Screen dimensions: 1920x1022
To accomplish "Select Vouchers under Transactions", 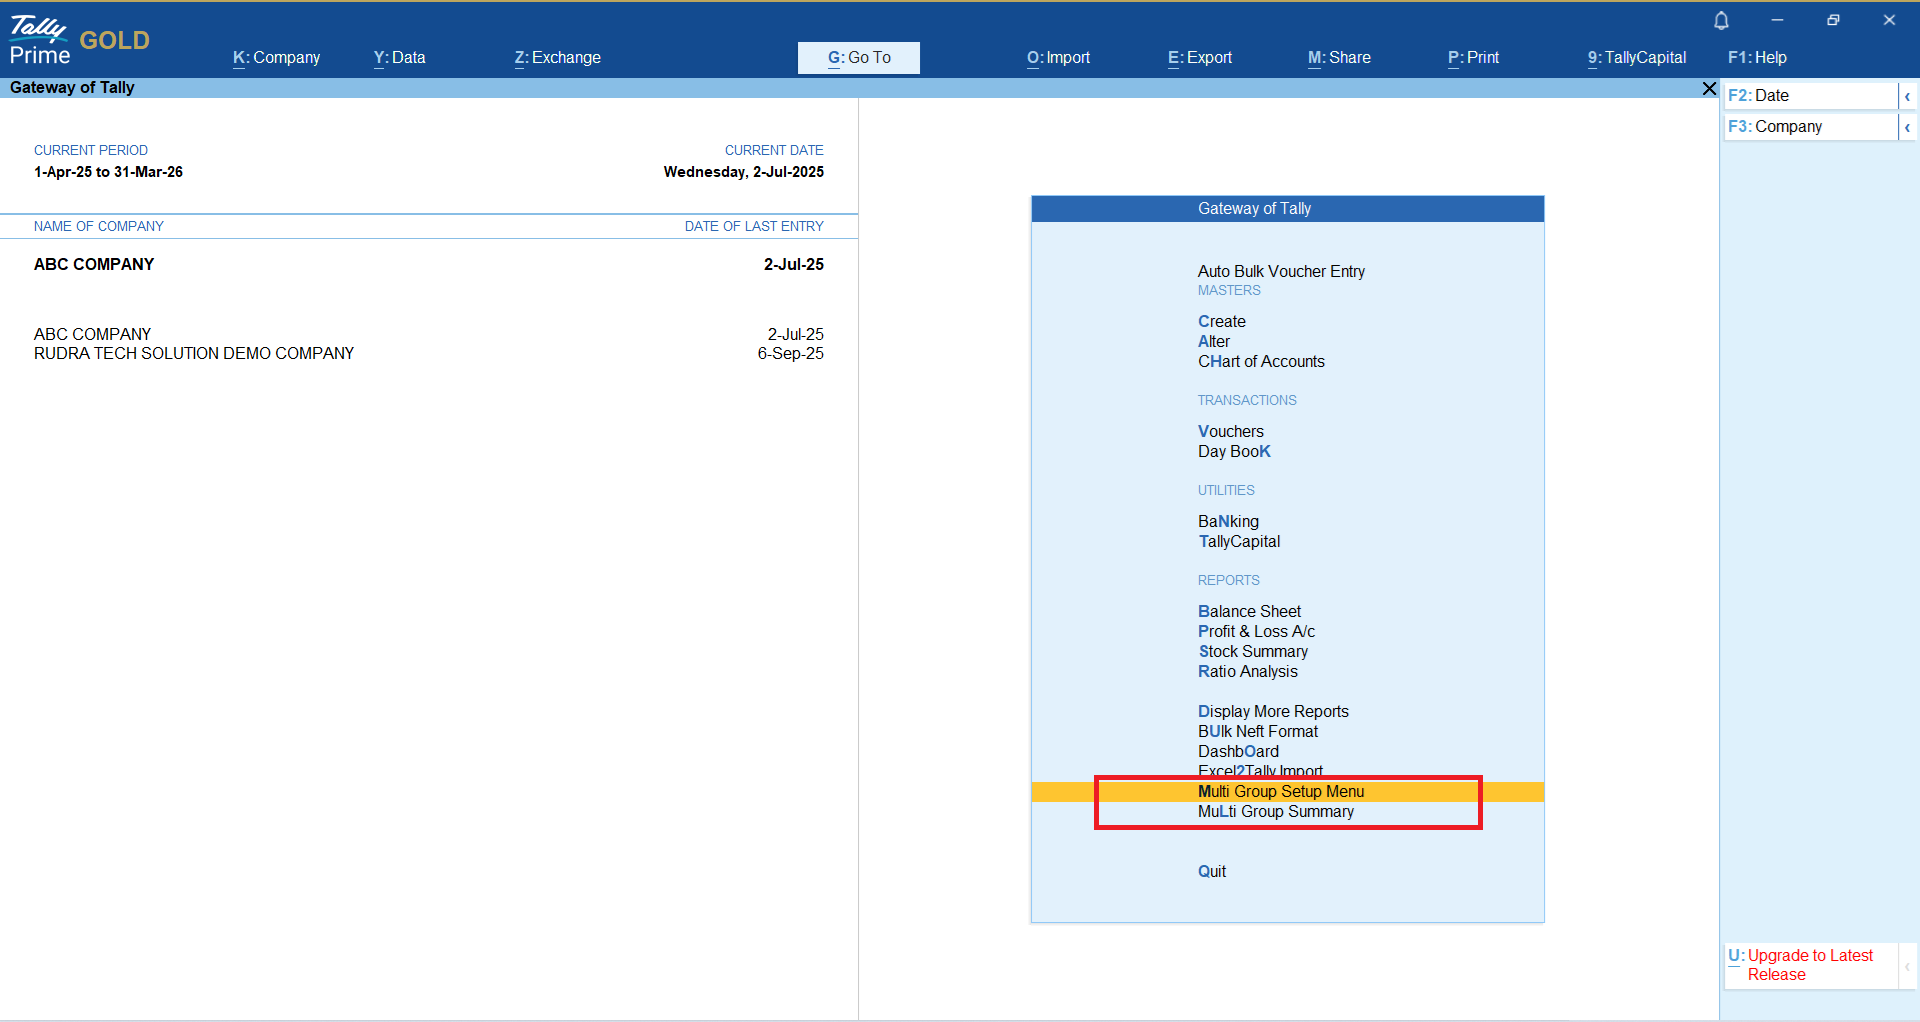I will (x=1230, y=432).
